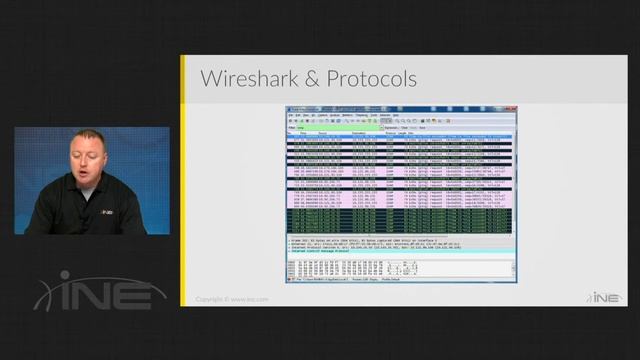Open the Capture menu in Wireshark
The image size is (640, 360).
coord(323,116)
